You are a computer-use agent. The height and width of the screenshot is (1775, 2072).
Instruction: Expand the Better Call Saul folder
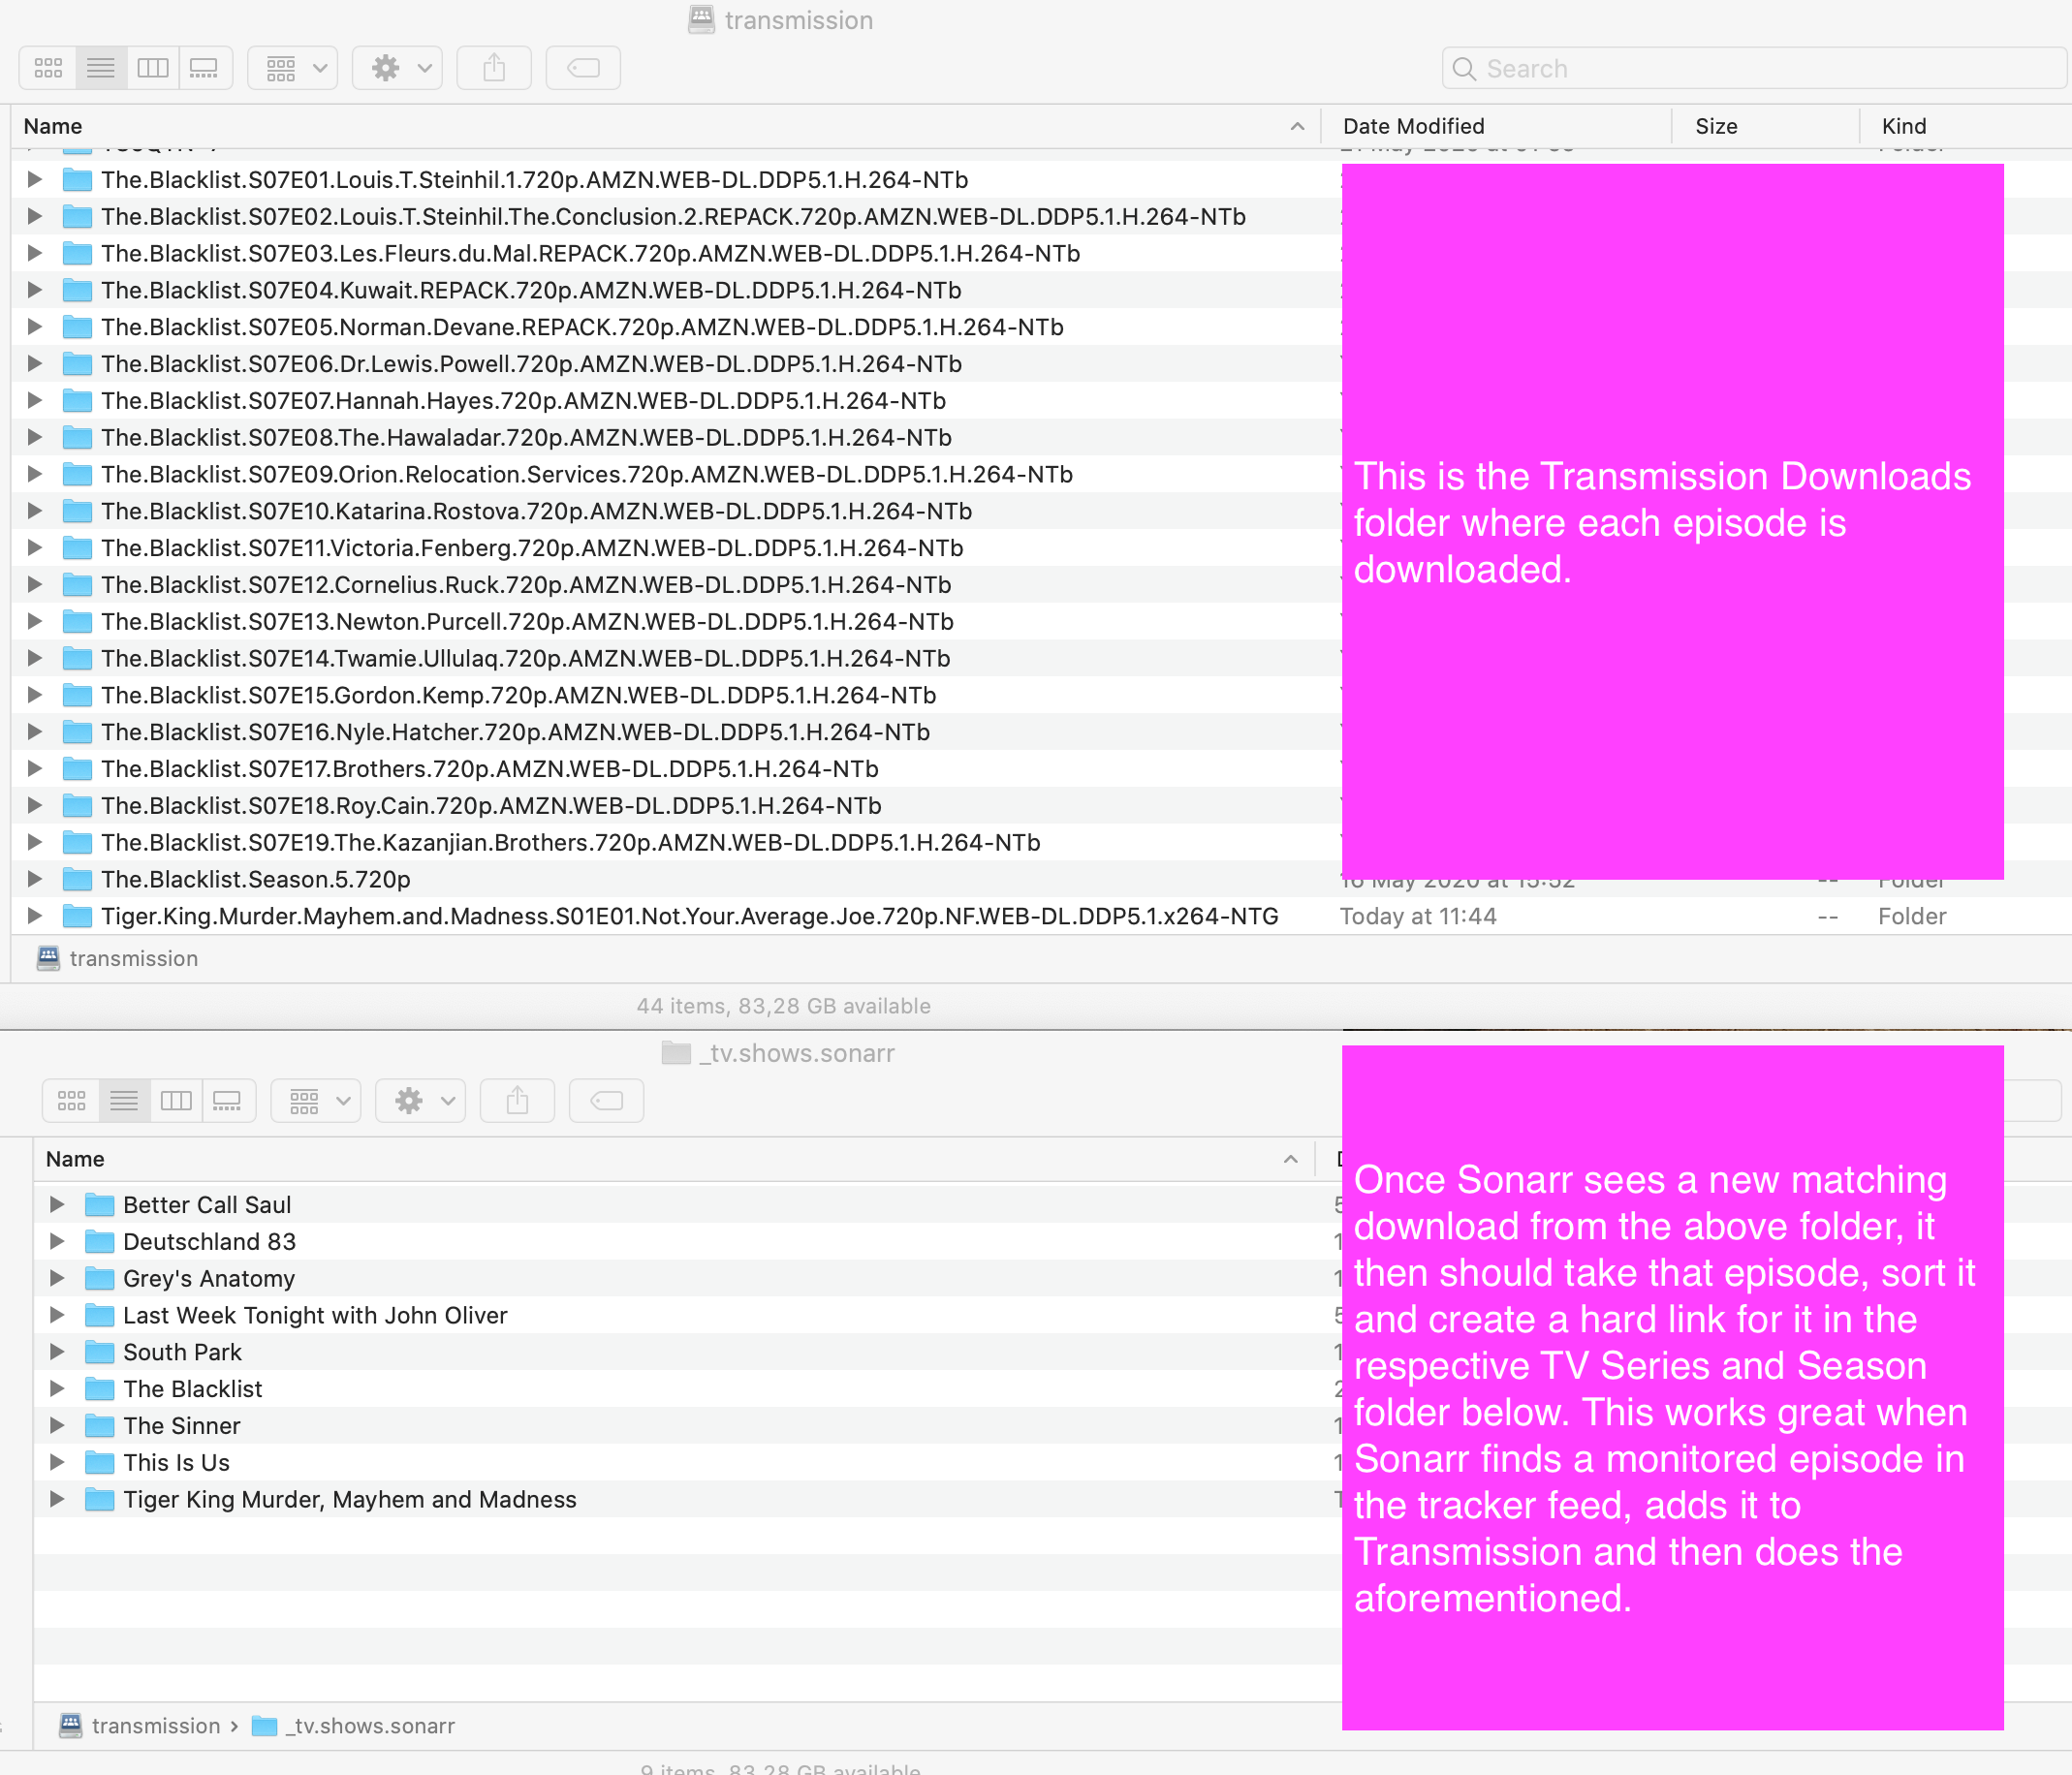[56, 1204]
